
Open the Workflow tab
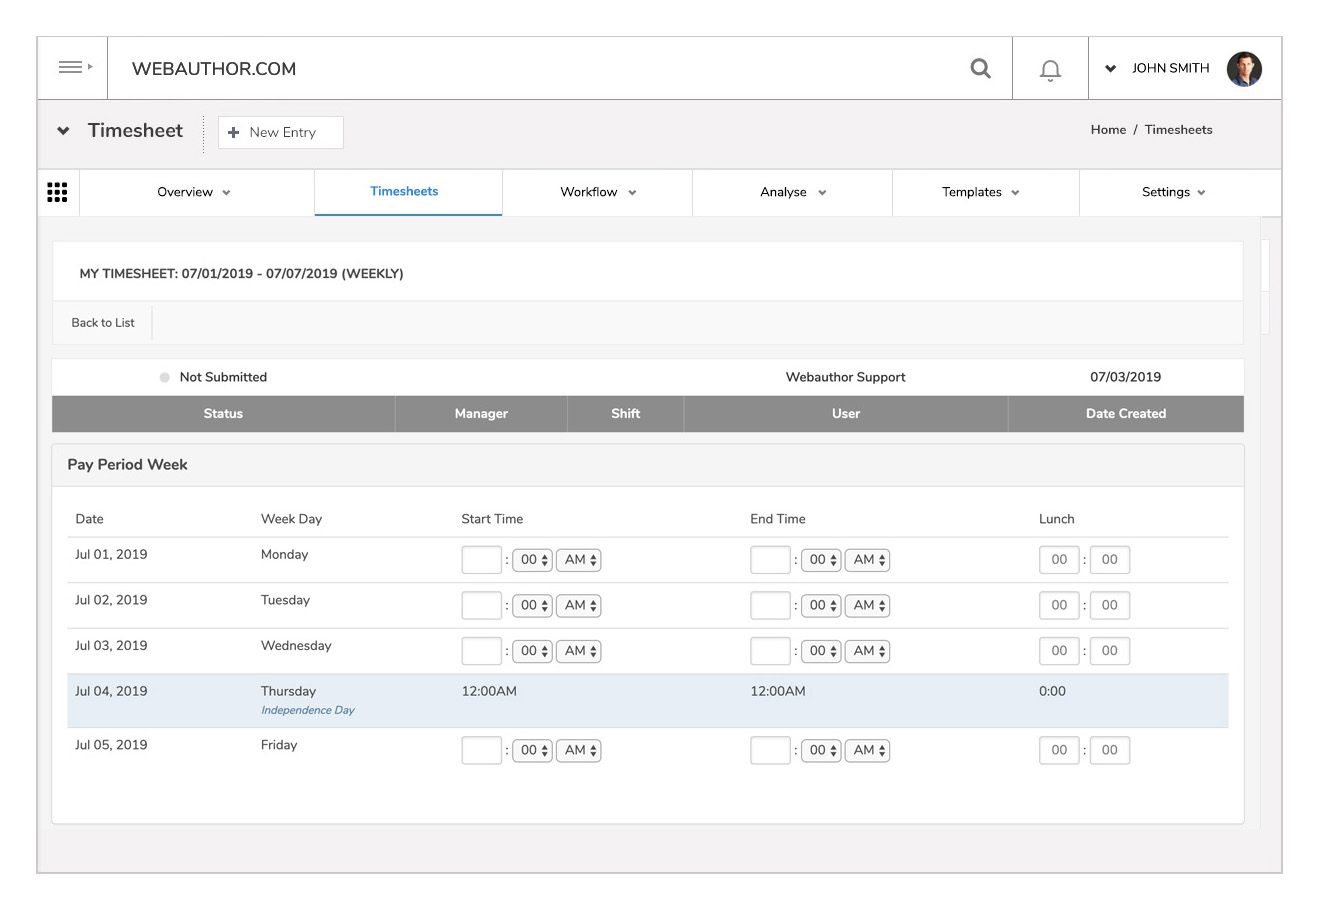597,192
